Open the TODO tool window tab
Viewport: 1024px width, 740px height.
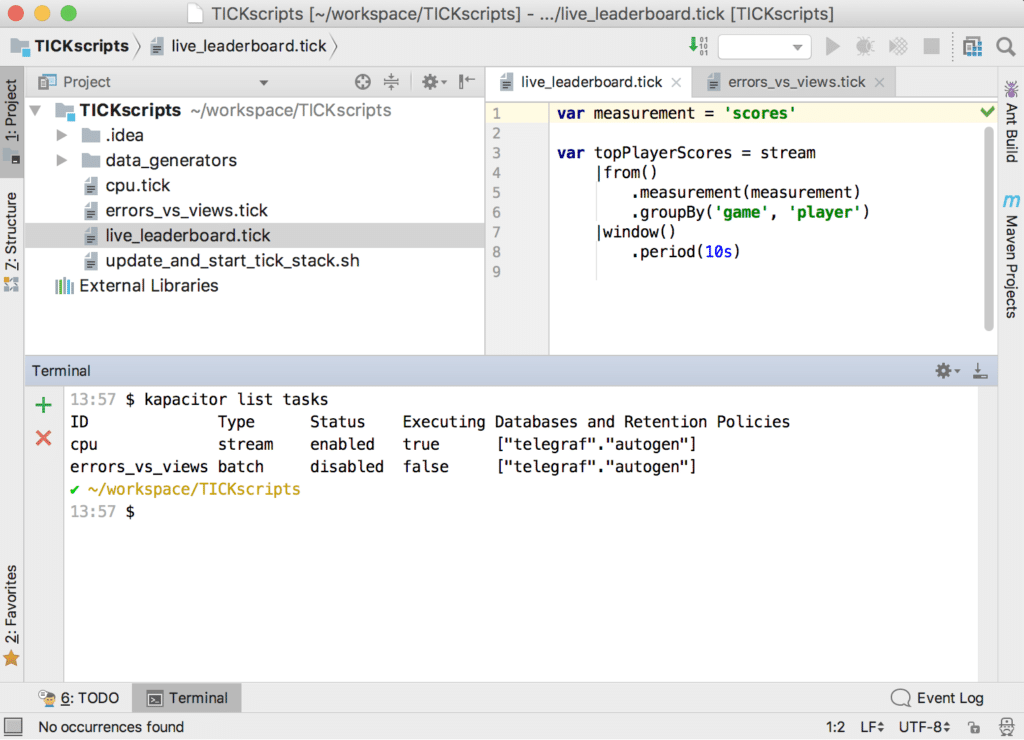tap(79, 698)
